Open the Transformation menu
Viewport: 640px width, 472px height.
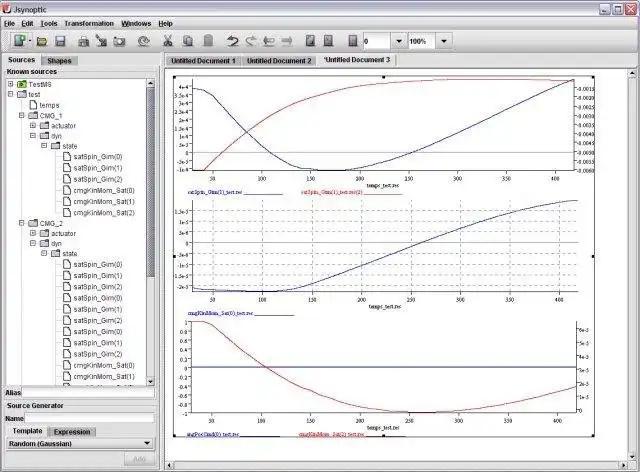[x=89, y=24]
